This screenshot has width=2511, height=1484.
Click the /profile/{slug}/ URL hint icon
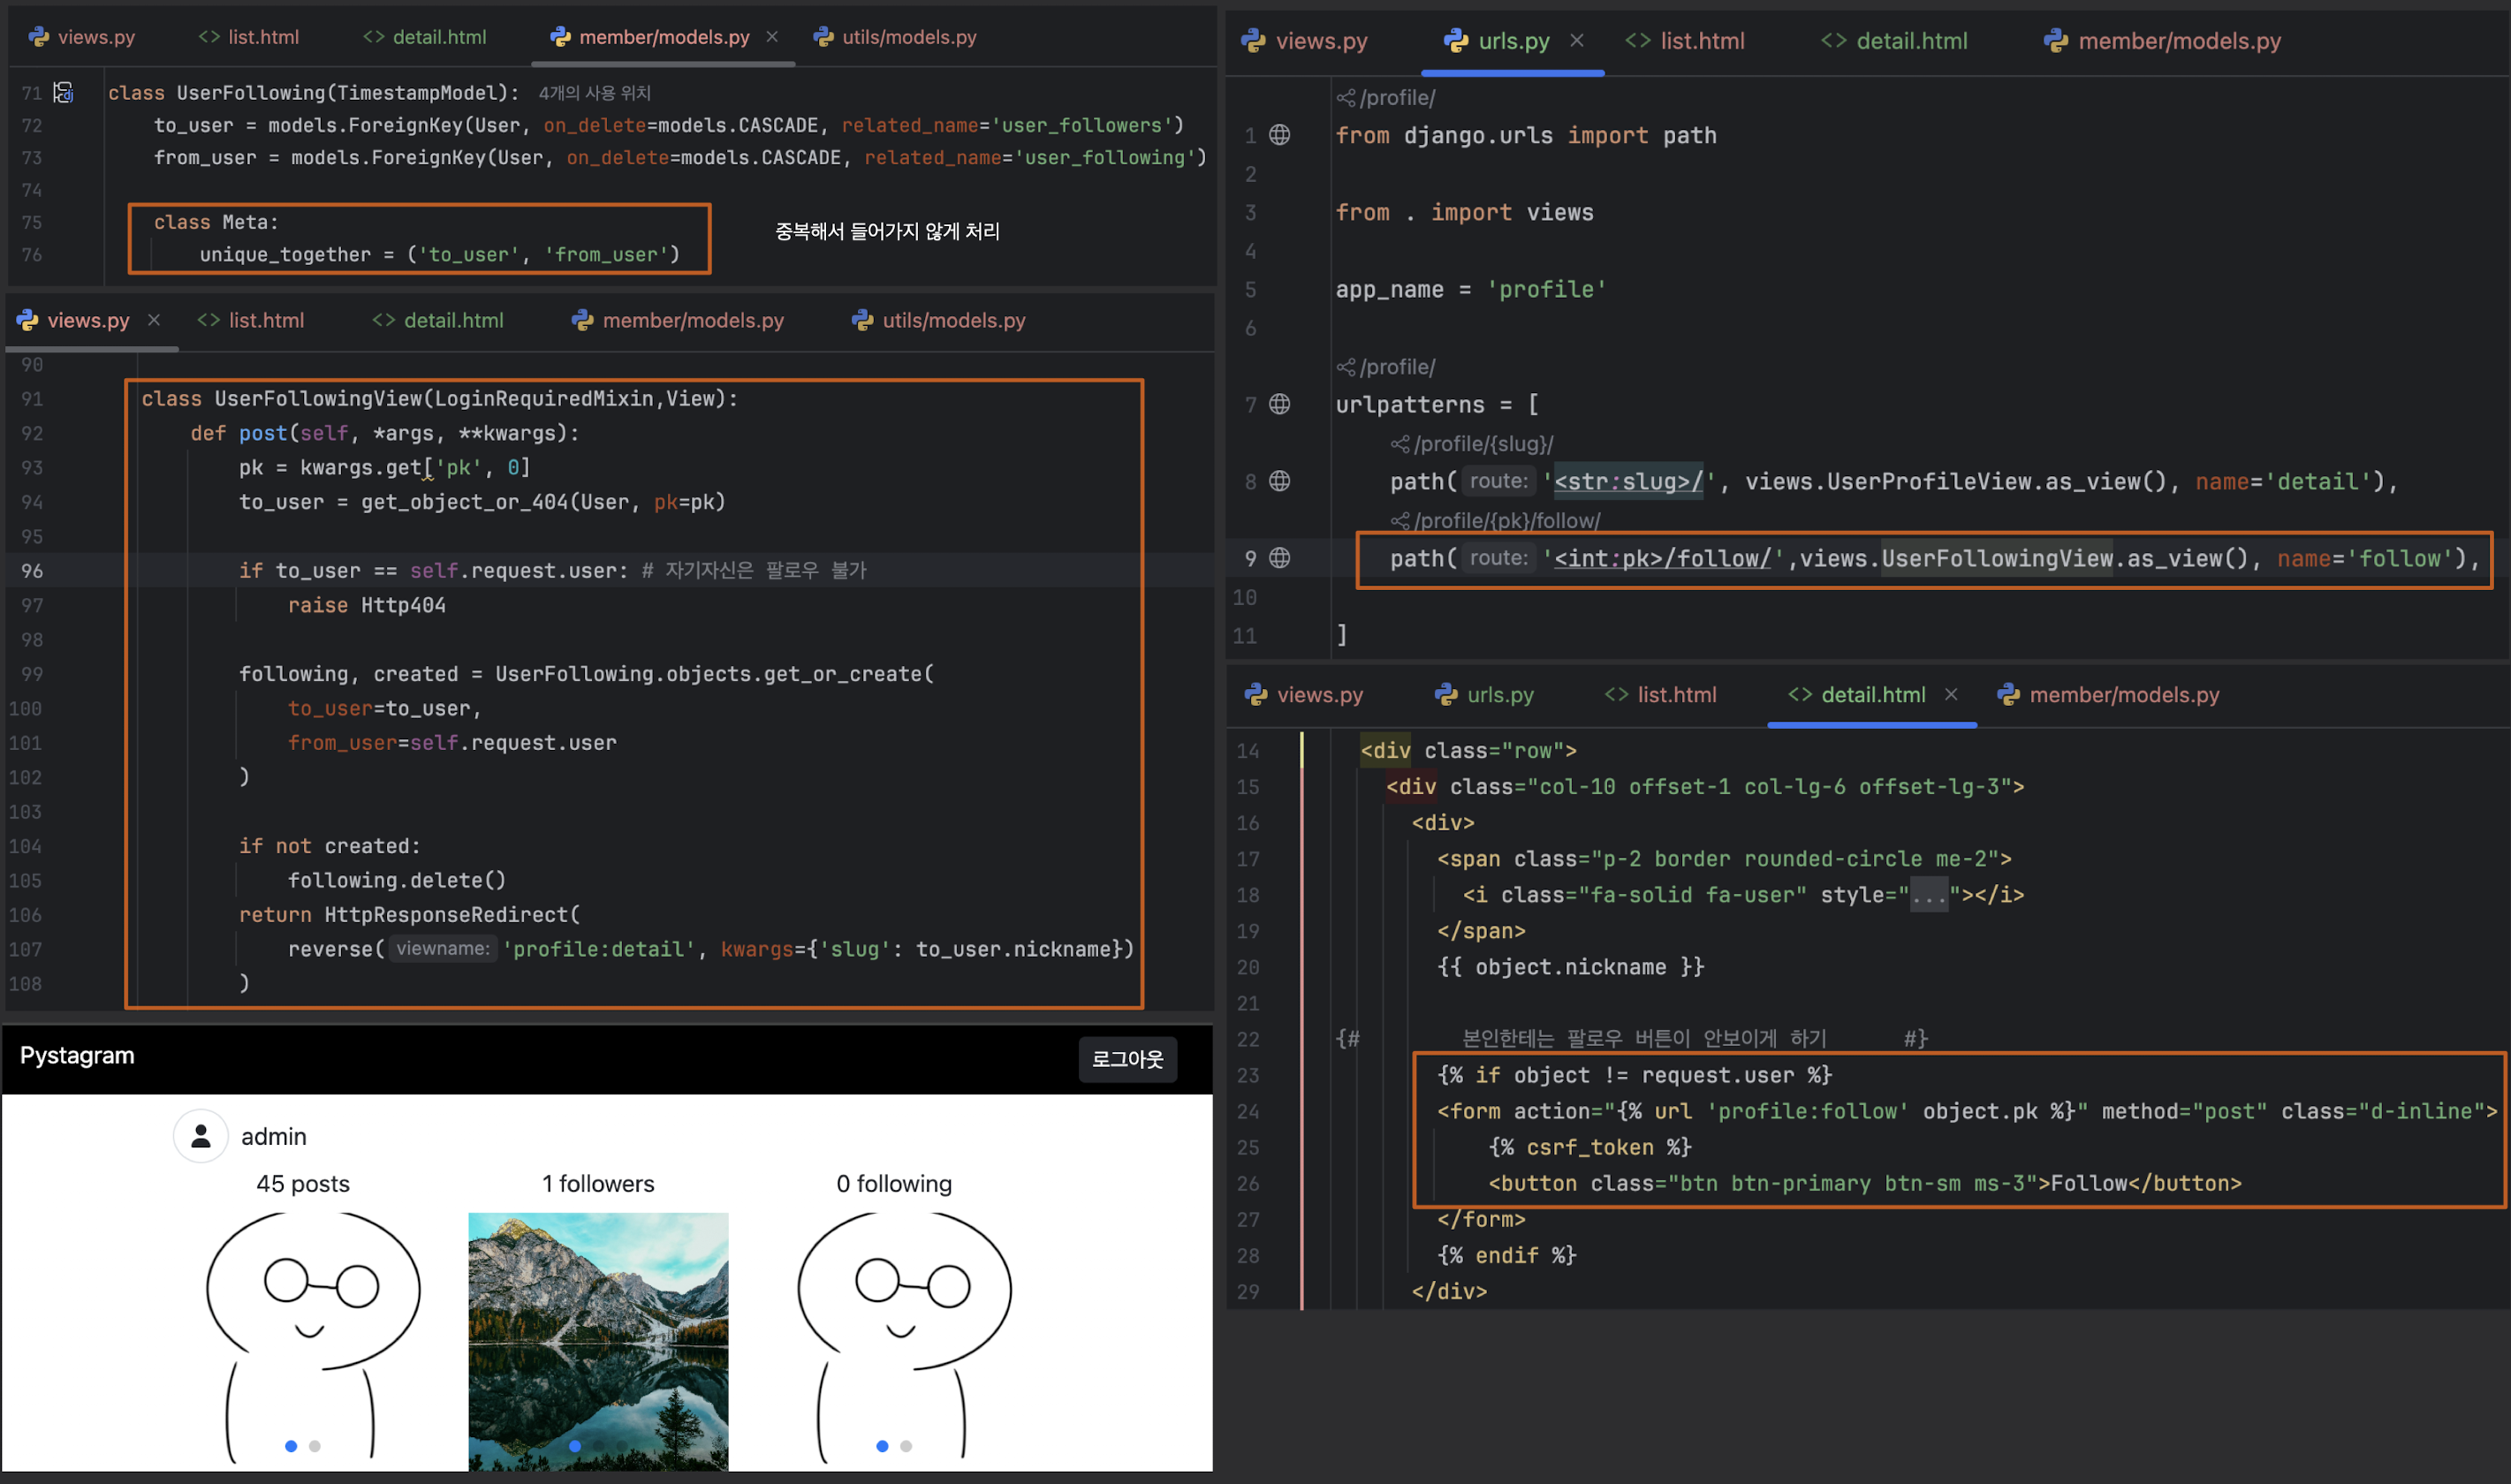tap(1400, 444)
